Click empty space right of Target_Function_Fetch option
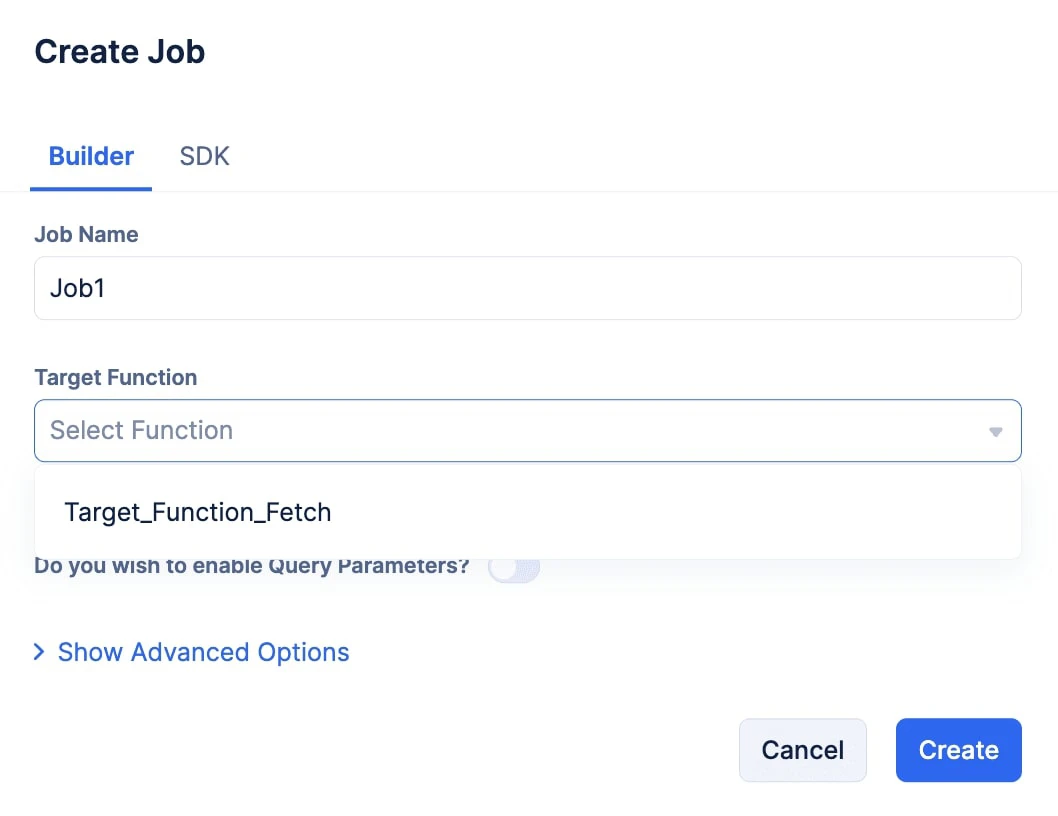Image resolution: width=1058 pixels, height=816 pixels. coord(675,512)
